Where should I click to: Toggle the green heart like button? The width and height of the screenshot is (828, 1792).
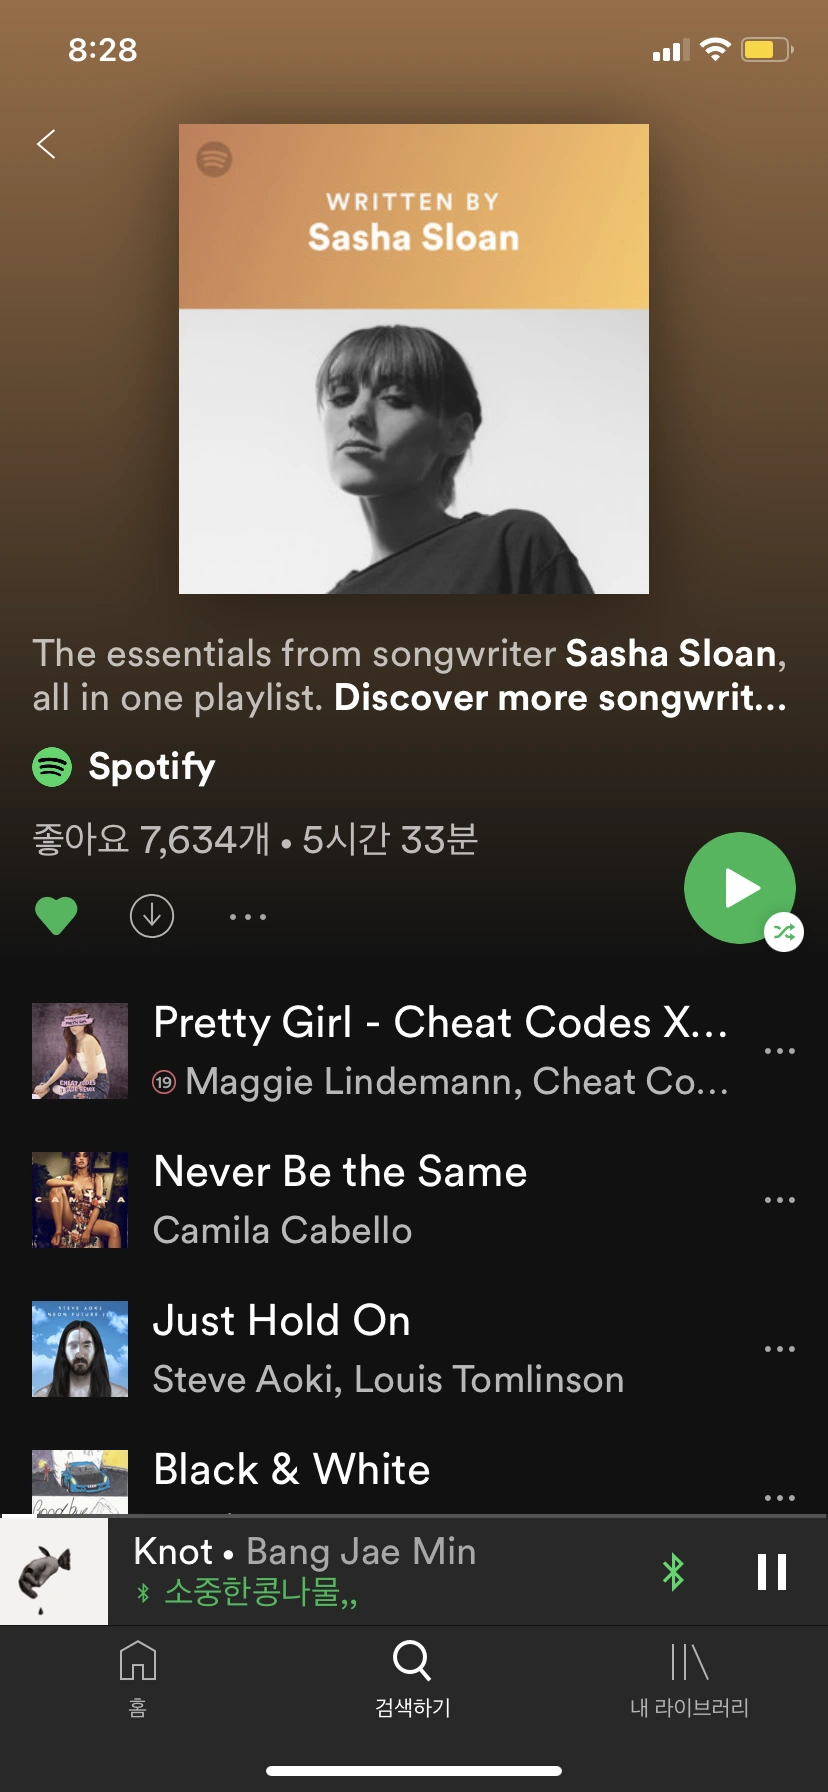56,916
